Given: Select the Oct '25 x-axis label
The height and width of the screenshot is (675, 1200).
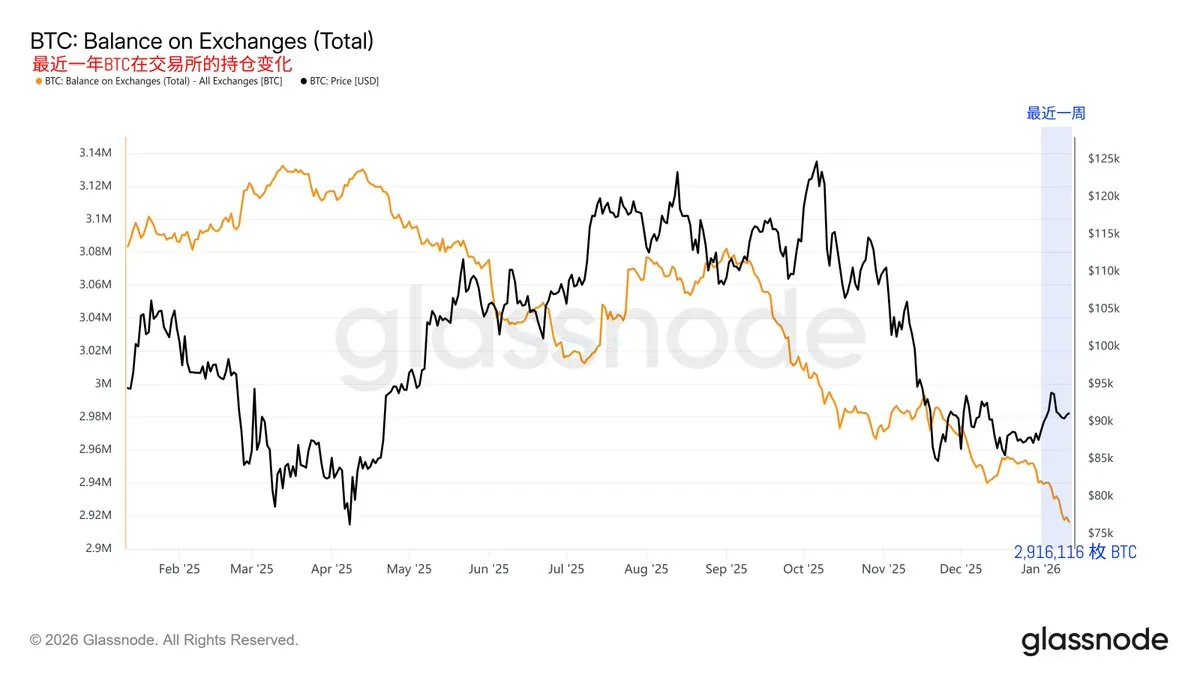Looking at the screenshot, I should 804,569.
